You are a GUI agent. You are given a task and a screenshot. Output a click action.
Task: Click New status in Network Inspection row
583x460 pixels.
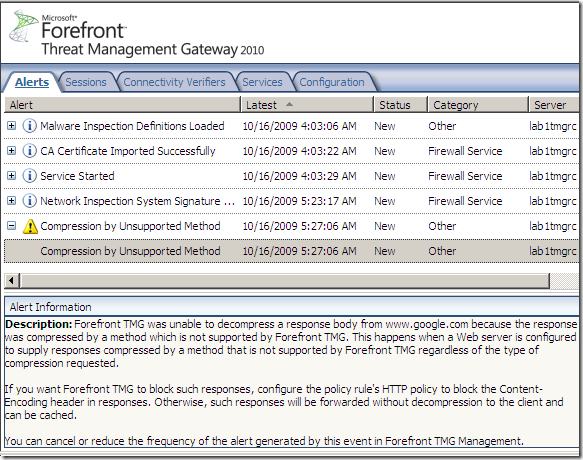pos(384,201)
